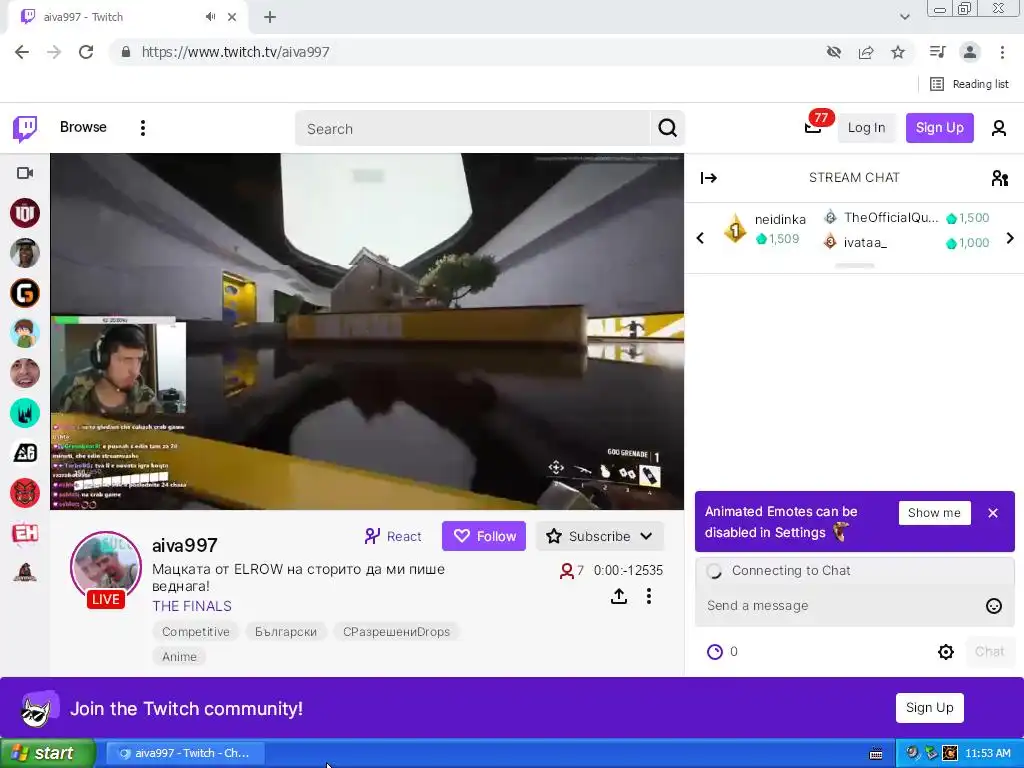This screenshot has height=768, width=1024.
Task: Open the emote picker smiley icon
Action: (993, 606)
